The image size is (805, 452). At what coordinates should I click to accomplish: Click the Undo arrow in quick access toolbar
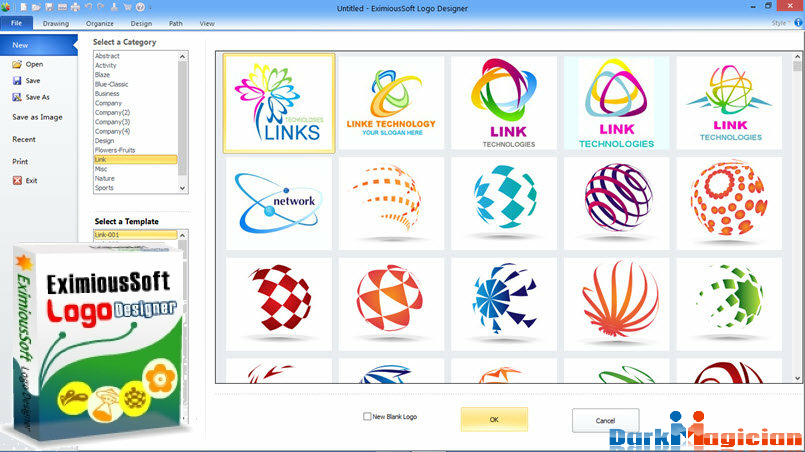(88, 7)
